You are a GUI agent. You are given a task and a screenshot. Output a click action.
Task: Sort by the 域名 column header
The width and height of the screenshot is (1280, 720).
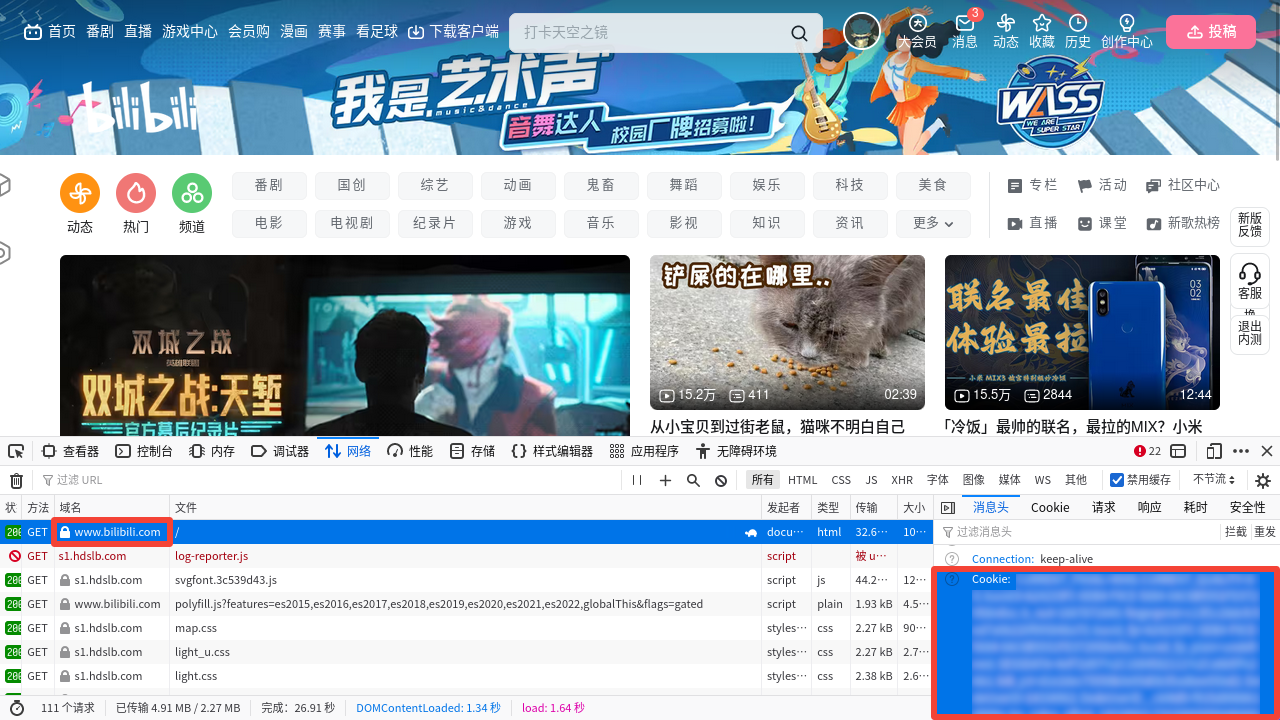coord(111,508)
